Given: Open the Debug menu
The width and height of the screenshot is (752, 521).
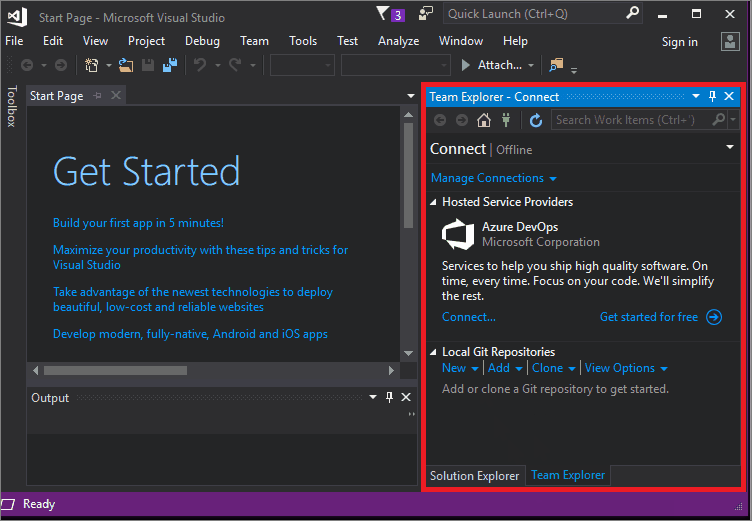Looking at the screenshot, I should click(x=202, y=41).
